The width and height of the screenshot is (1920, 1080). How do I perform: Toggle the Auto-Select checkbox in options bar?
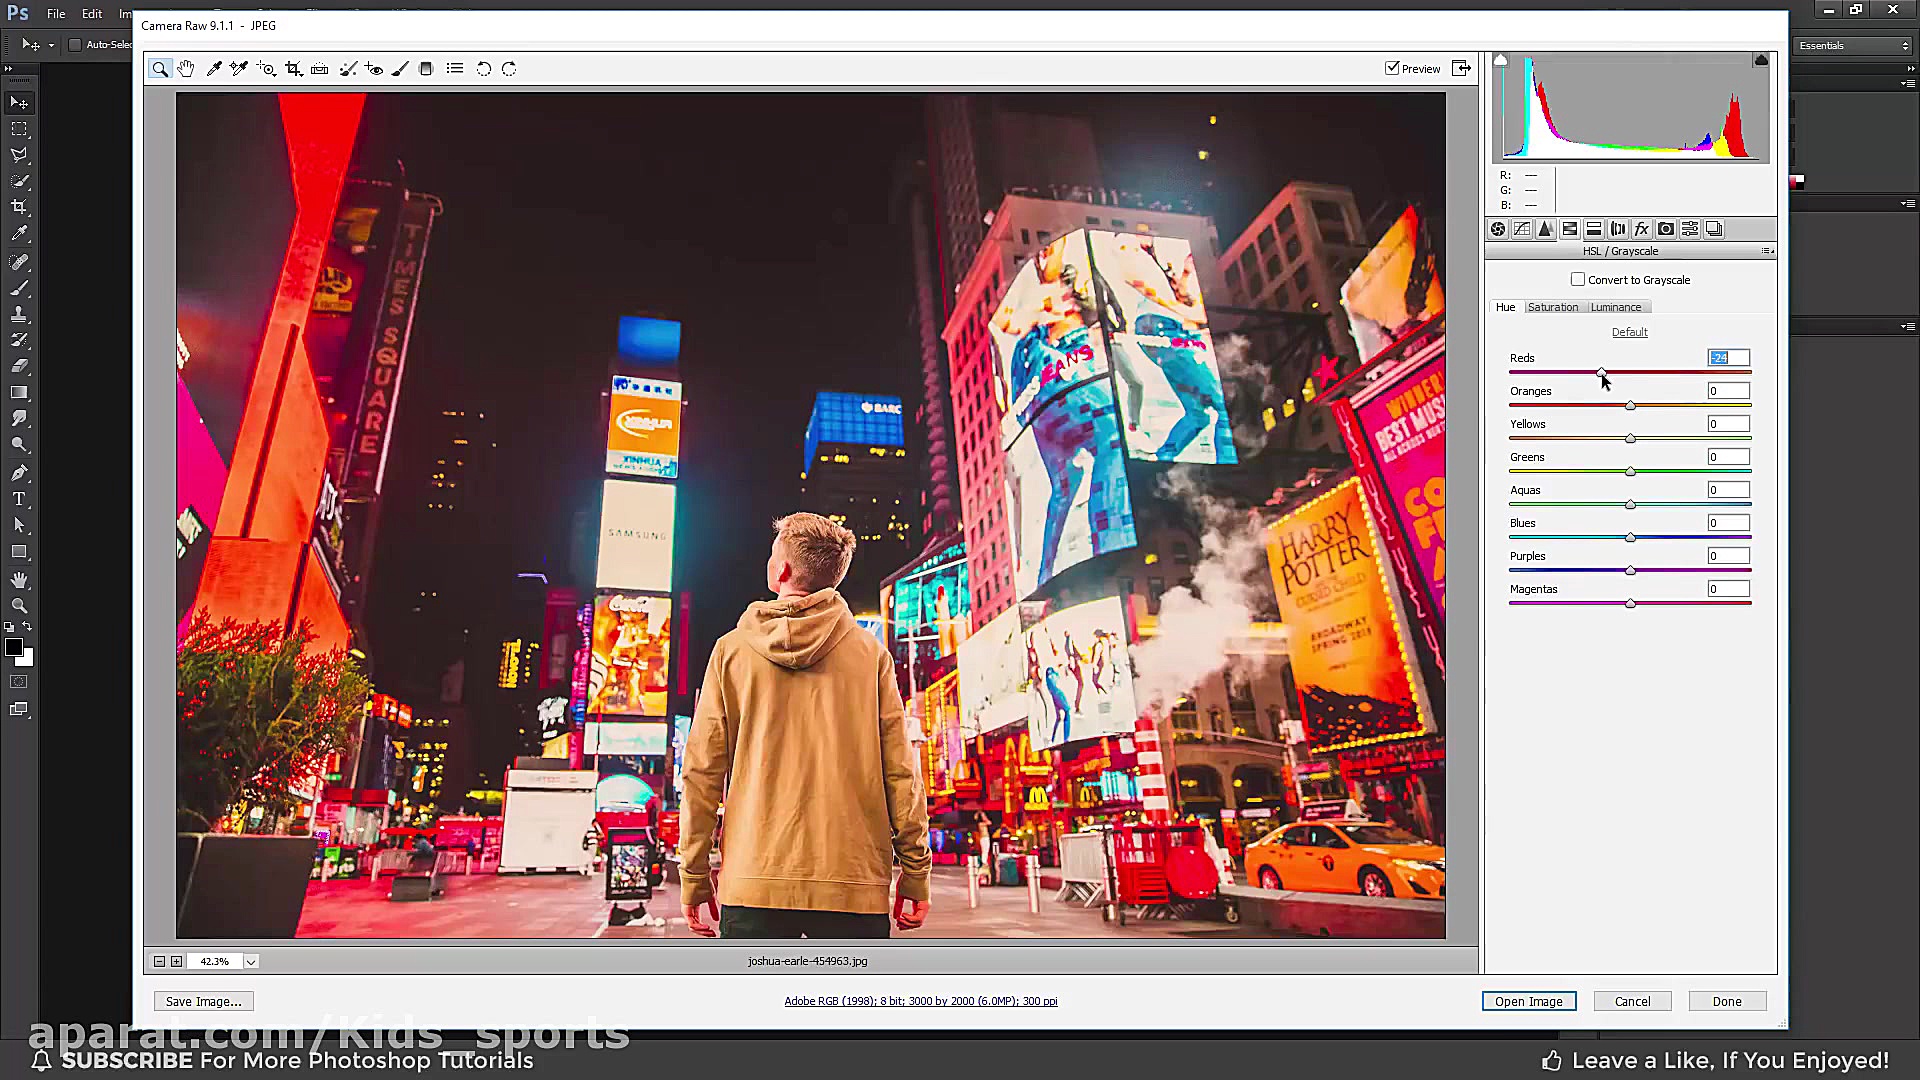pos(75,45)
